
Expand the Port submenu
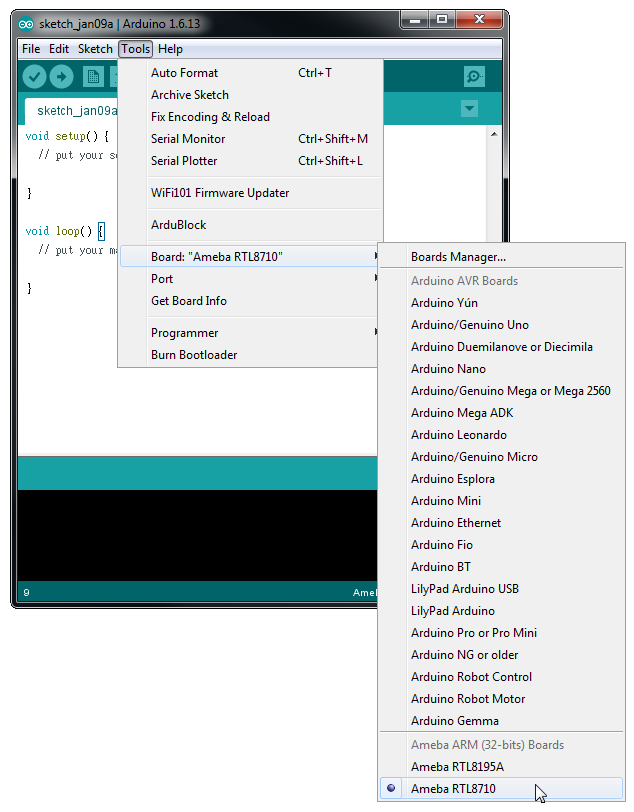tap(249, 279)
